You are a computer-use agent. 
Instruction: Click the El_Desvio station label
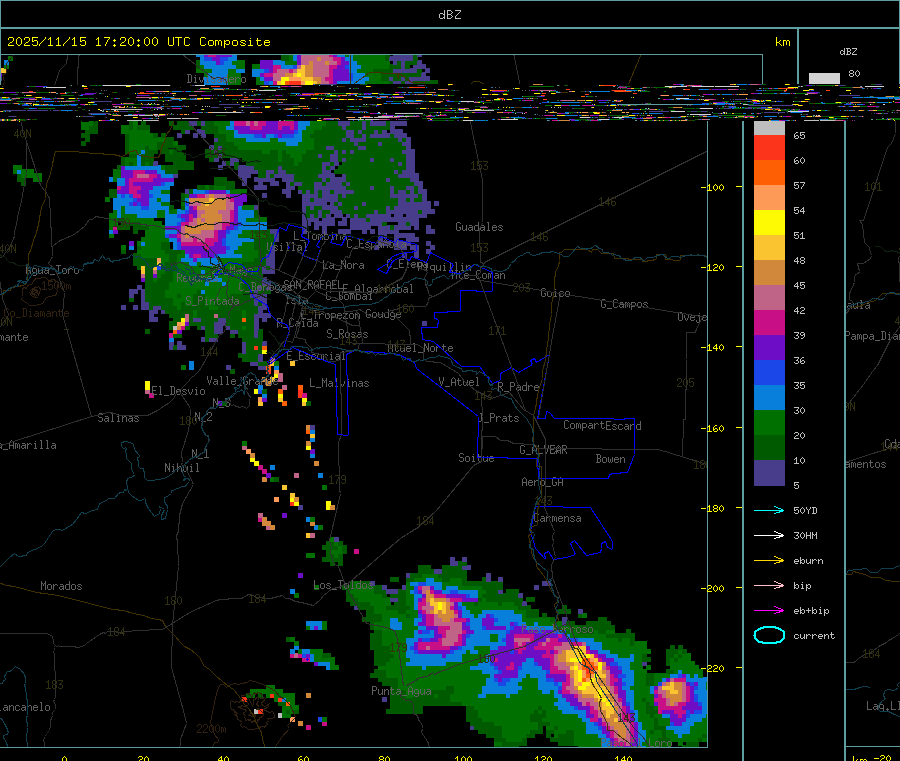(x=178, y=391)
